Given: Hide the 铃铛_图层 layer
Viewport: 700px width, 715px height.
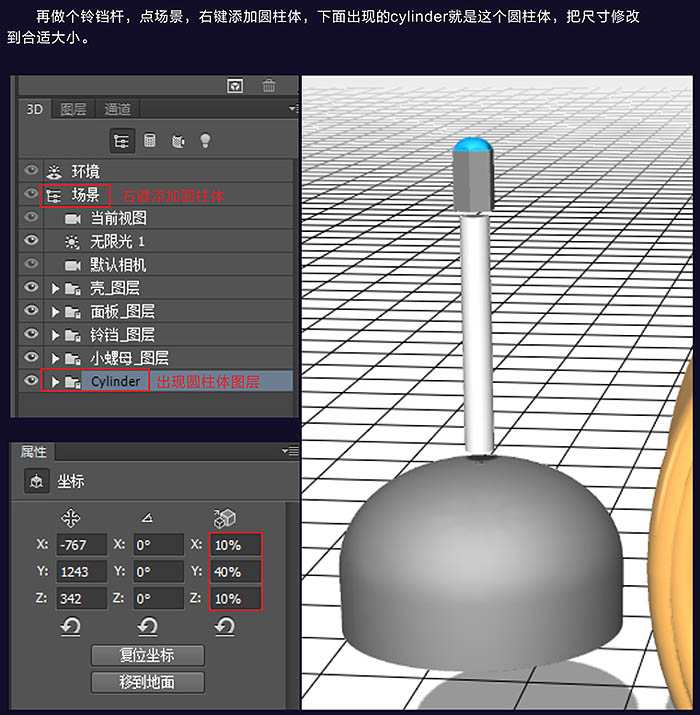Looking at the screenshot, I should 31,334.
